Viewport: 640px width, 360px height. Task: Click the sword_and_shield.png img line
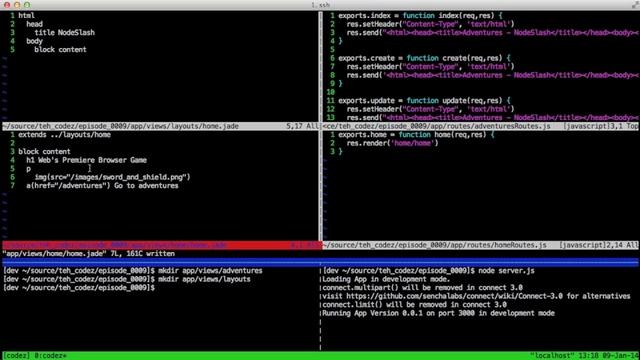coord(112,177)
